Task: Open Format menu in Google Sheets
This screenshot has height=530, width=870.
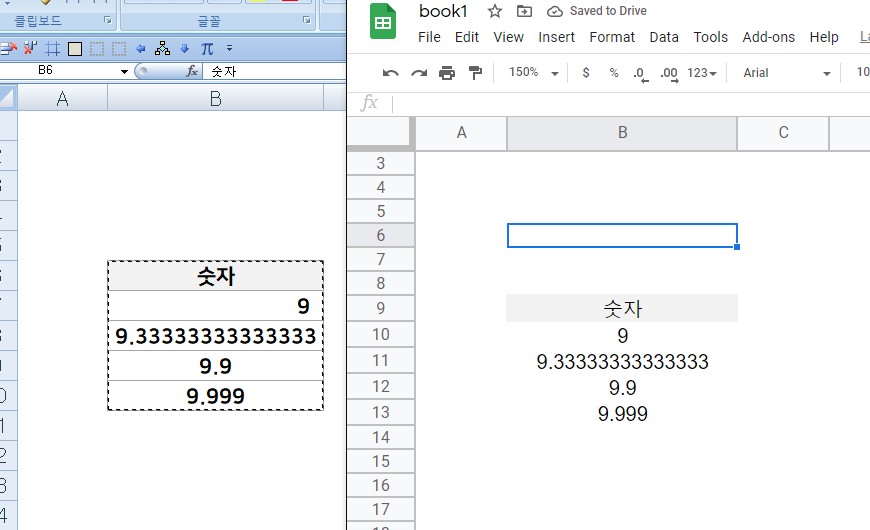Action: pyautogui.click(x=612, y=37)
